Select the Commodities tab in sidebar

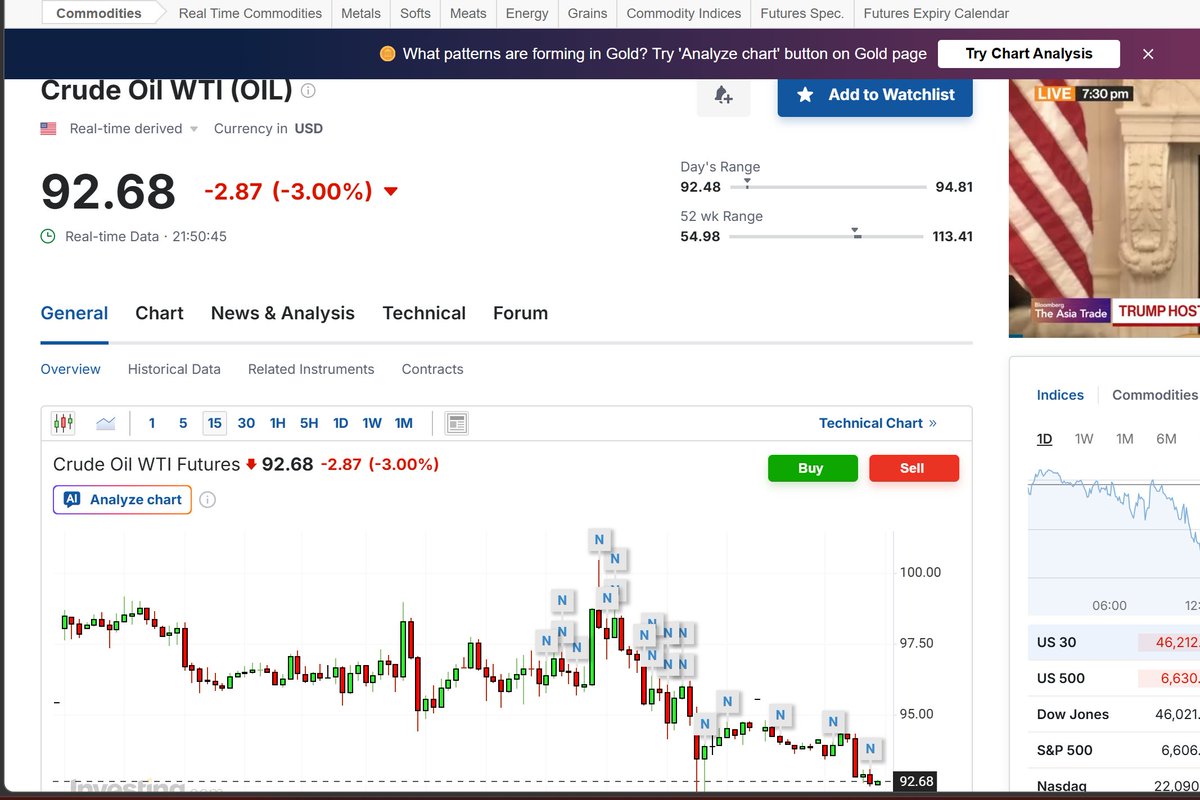coord(1154,395)
